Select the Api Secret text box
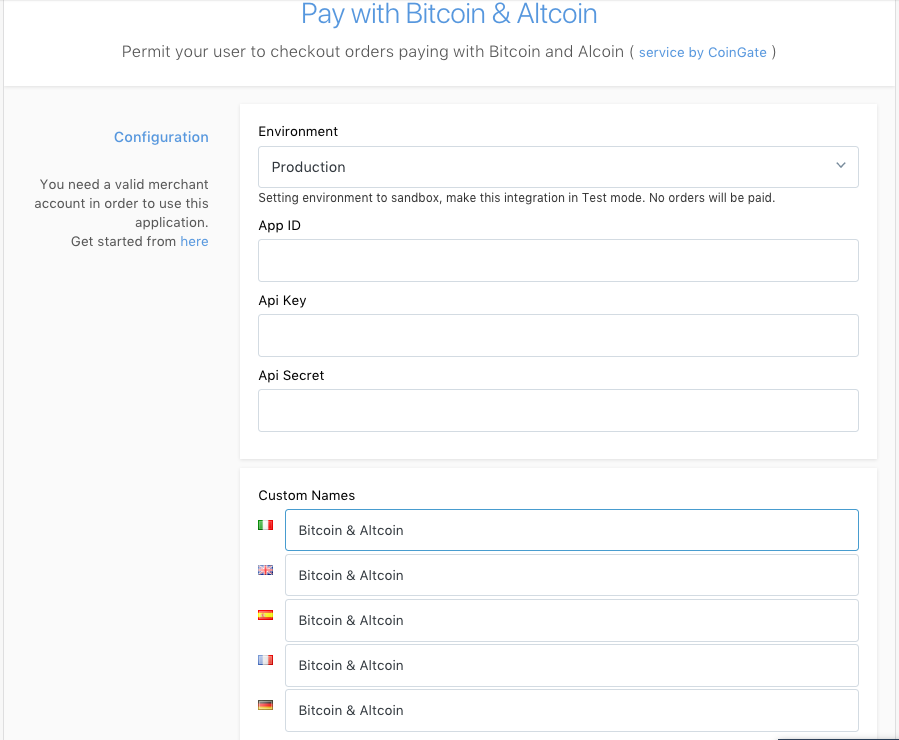 558,410
